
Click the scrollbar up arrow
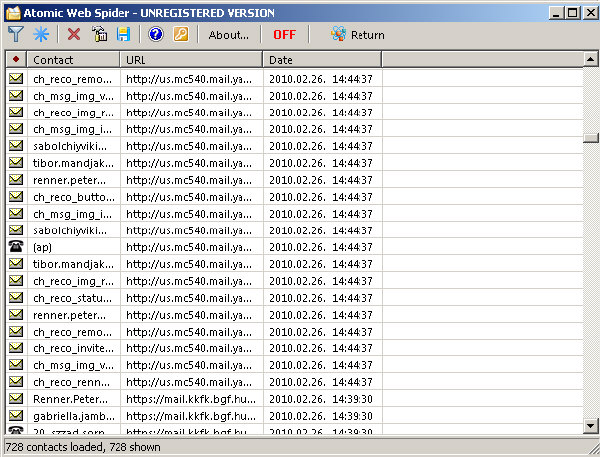click(x=590, y=59)
